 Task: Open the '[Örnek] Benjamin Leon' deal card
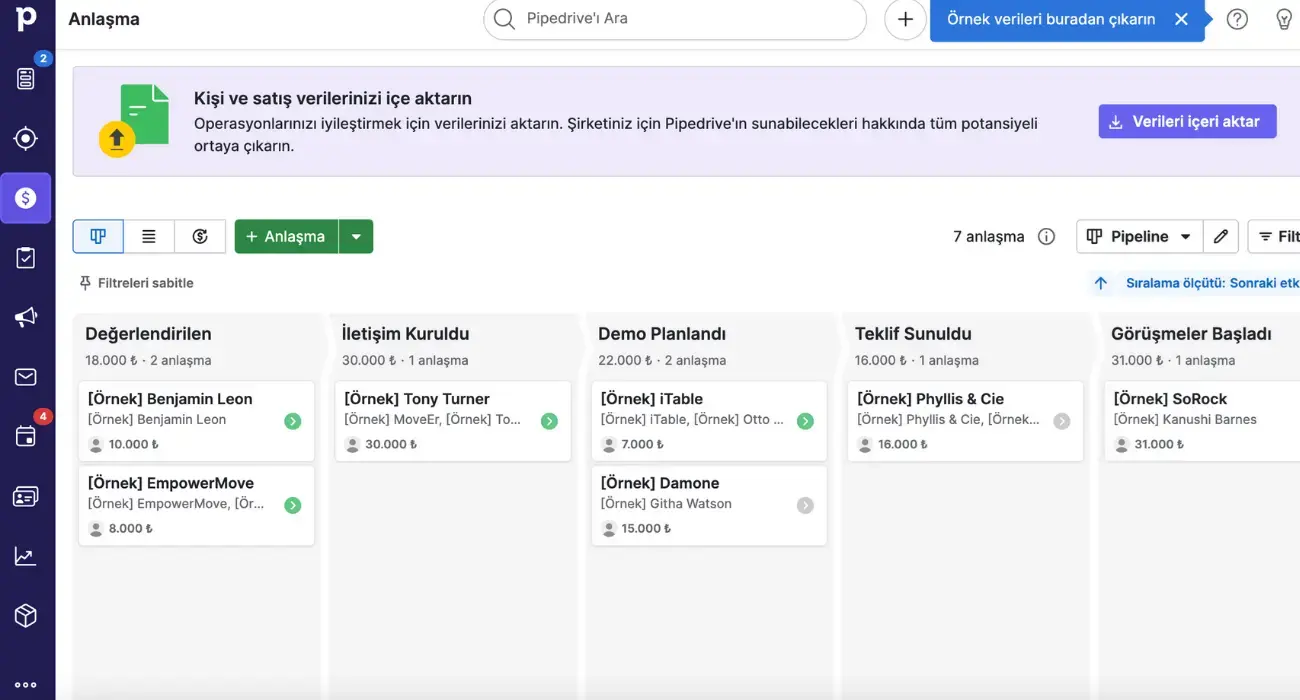tap(196, 421)
